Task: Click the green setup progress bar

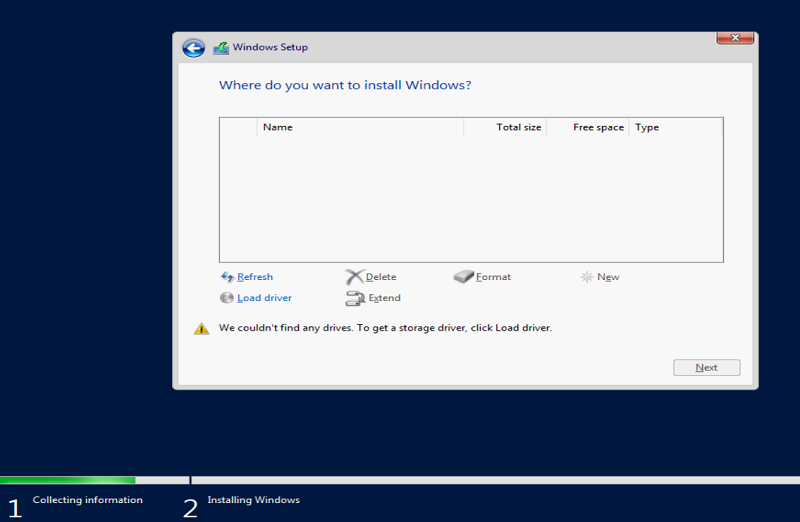Action: click(x=67, y=480)
